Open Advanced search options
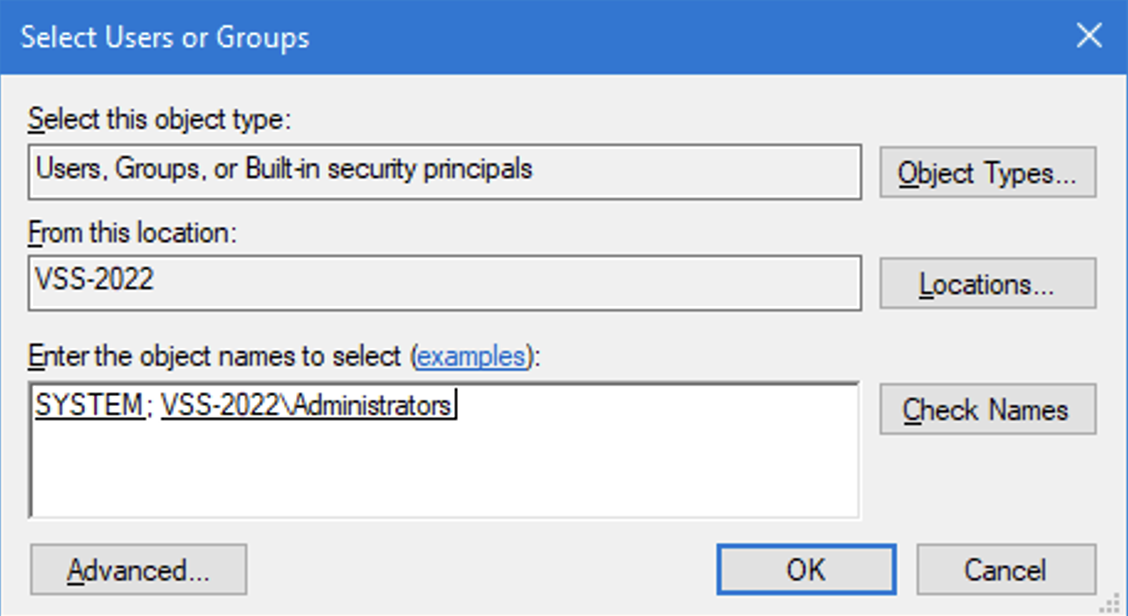The height and width of the screenshot is (616, 1128). pyautogui.click(x=138, y=570)
